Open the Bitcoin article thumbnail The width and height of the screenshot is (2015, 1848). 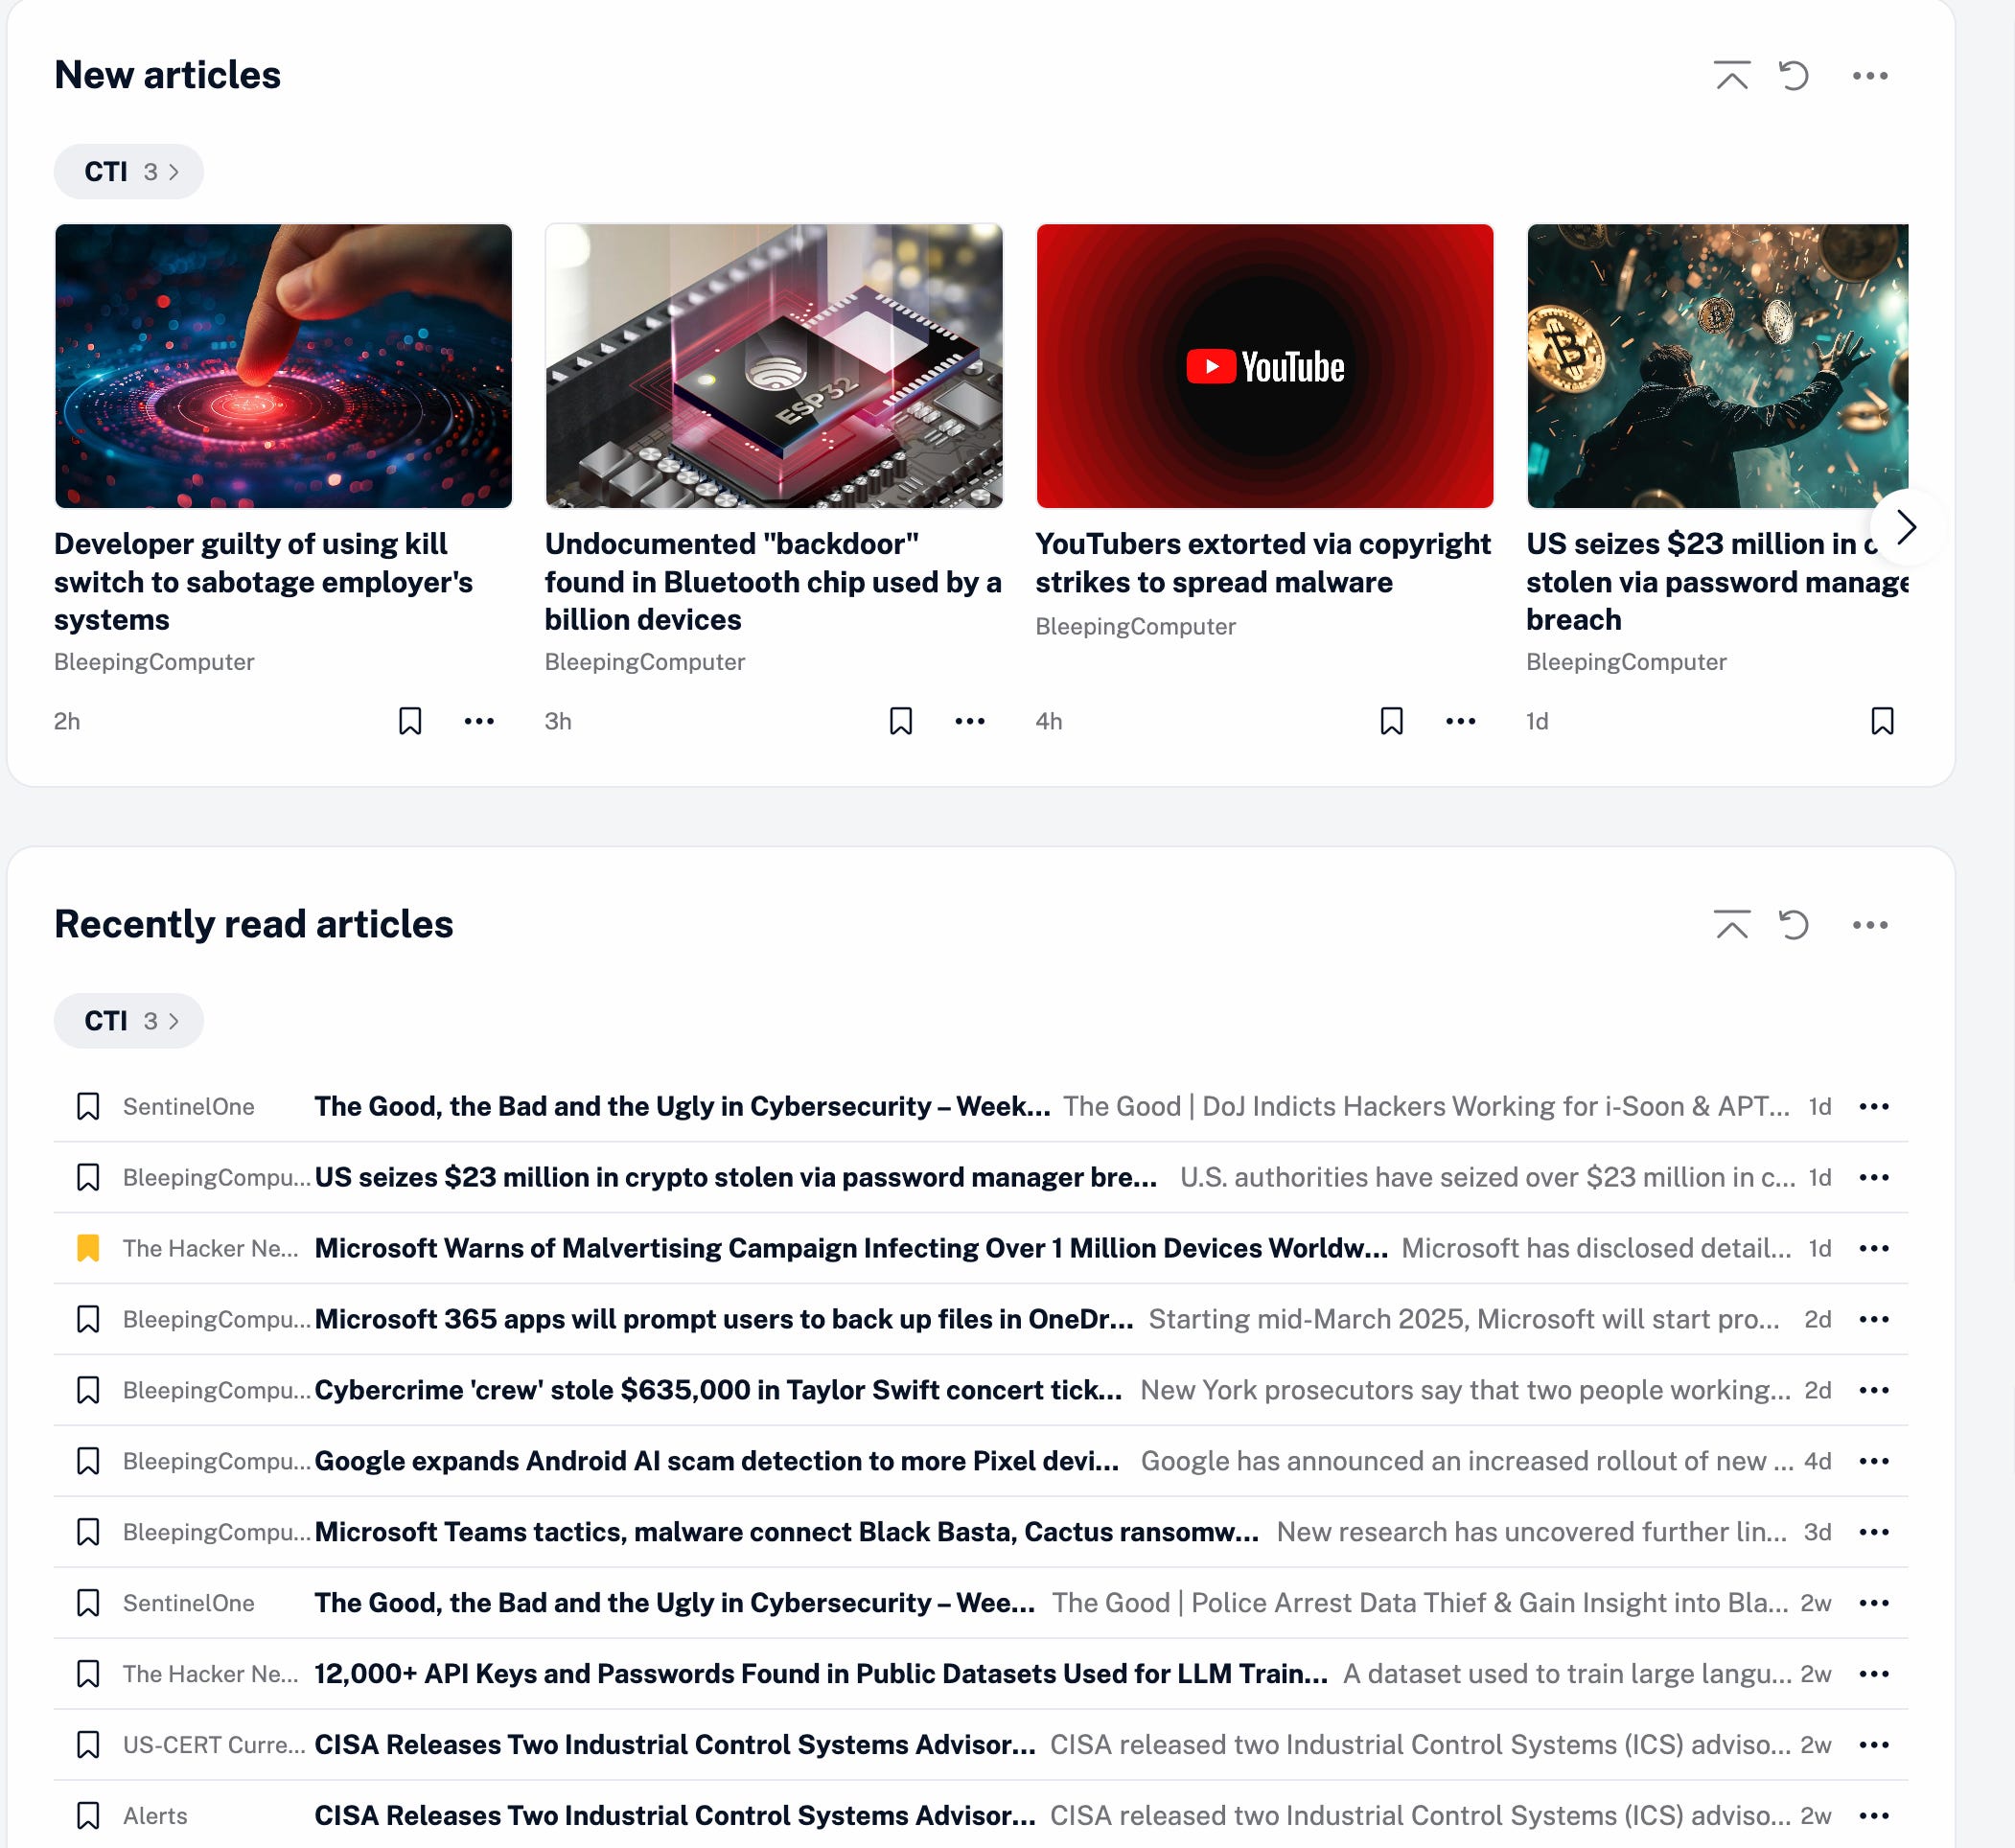[x=1717, y=366]
